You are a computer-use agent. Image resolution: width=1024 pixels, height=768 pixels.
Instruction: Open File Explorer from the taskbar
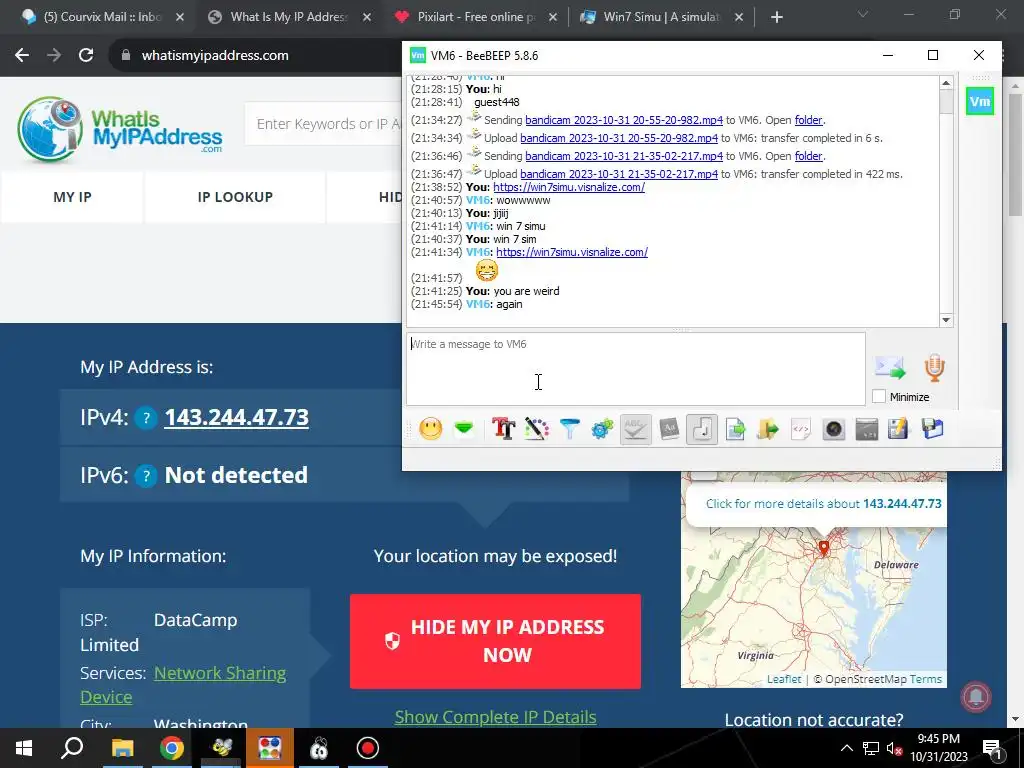tap(122, 748)
